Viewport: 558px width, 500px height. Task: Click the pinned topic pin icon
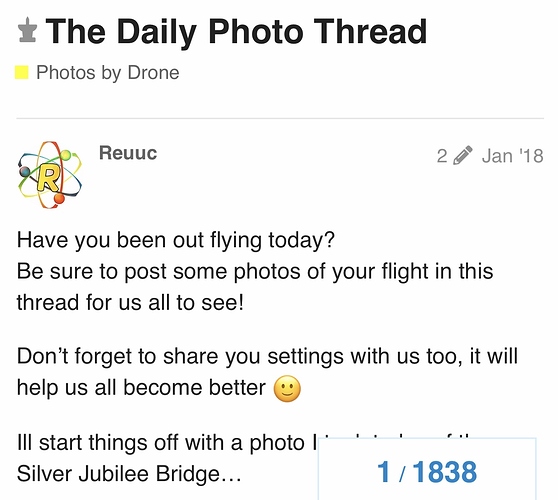click(x=27, y=30)
